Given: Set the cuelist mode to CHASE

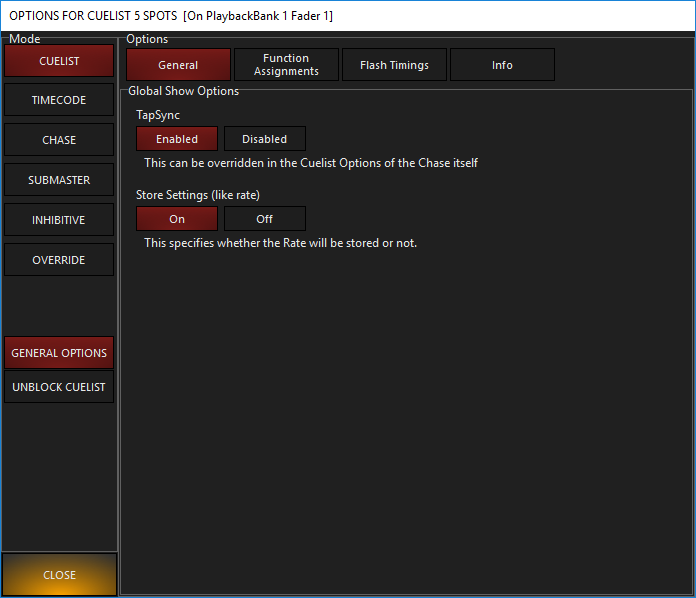Looking at the screenshot, I should pyautogui.click(x=59, y=140).
